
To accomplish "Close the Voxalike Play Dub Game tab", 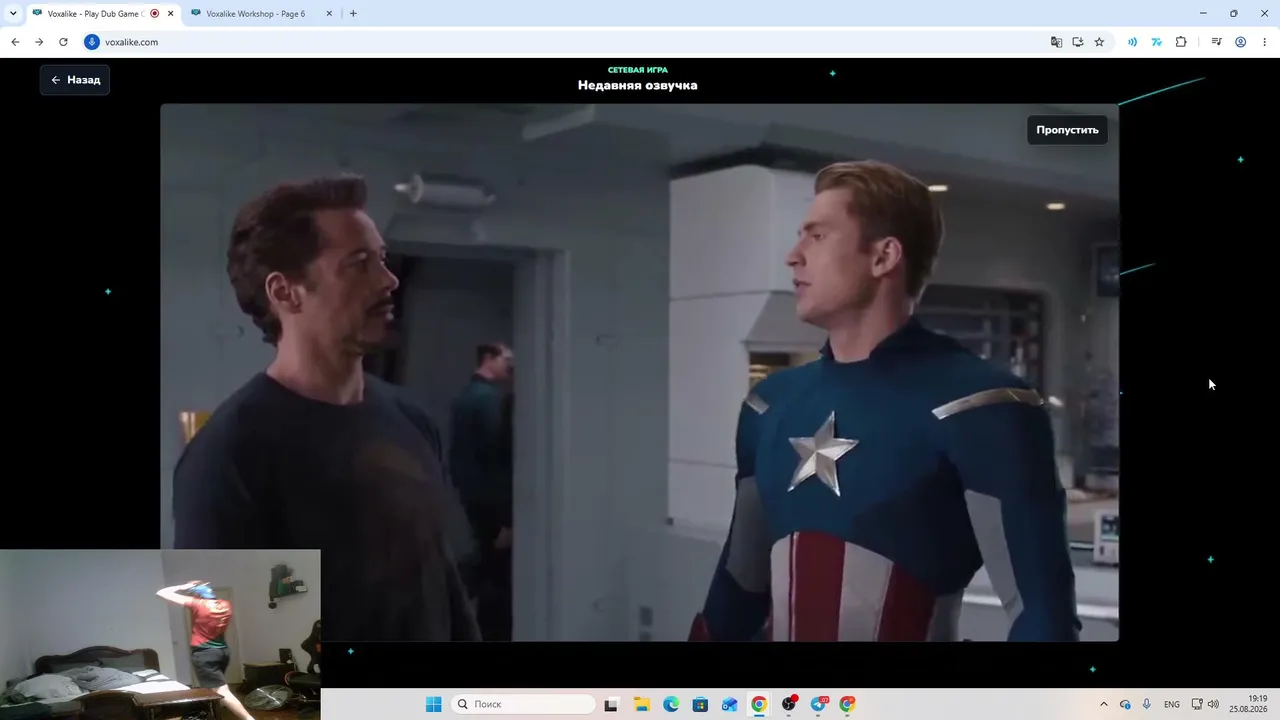I will (x=170, y=14).
